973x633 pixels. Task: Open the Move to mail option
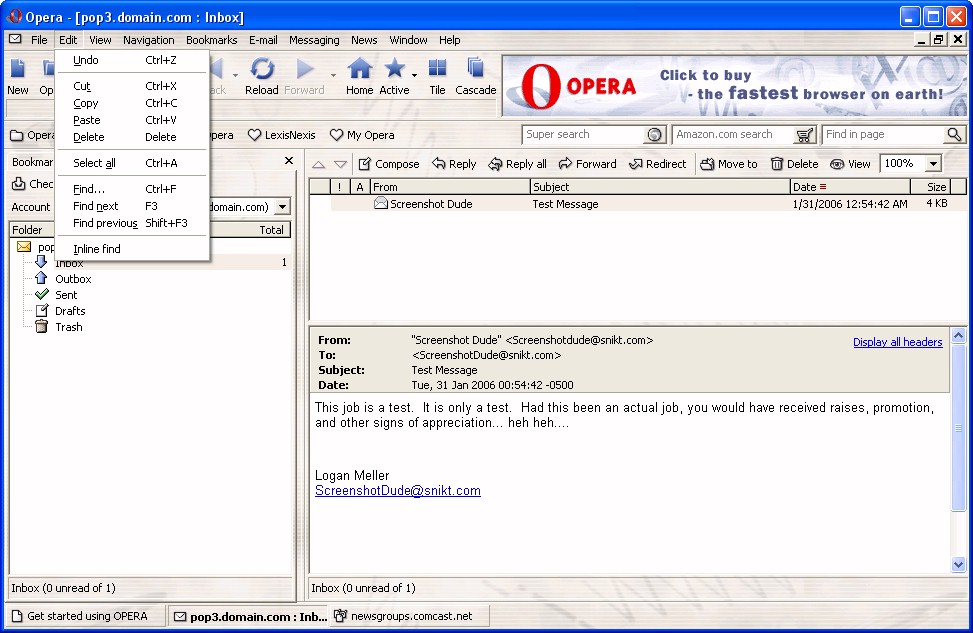729,164
